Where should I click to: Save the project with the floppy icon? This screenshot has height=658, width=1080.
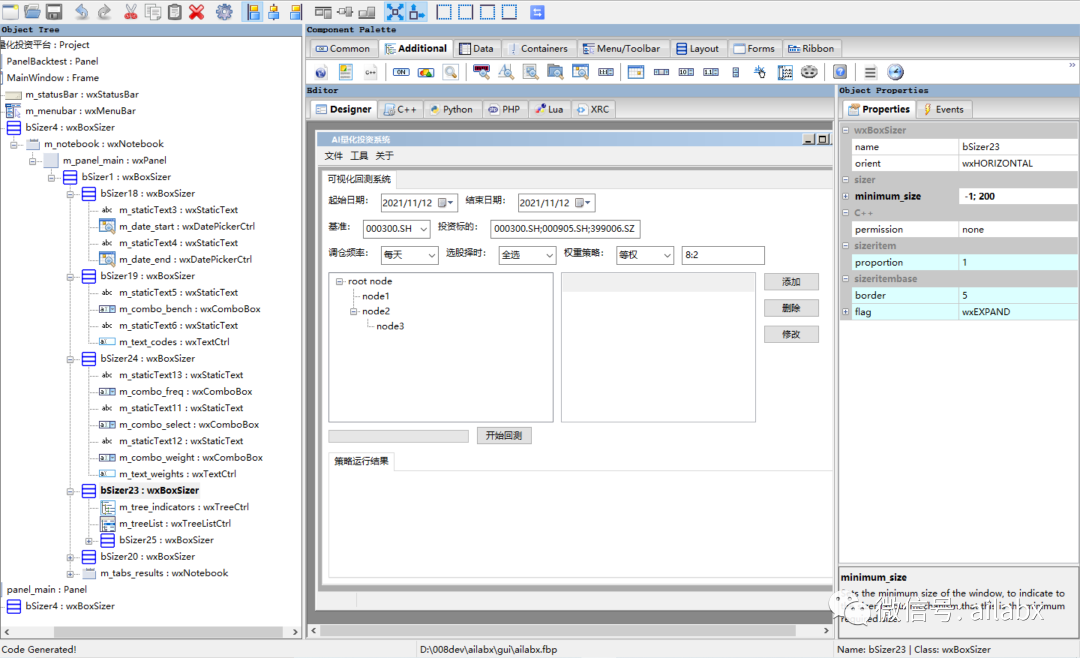(54, 11)
